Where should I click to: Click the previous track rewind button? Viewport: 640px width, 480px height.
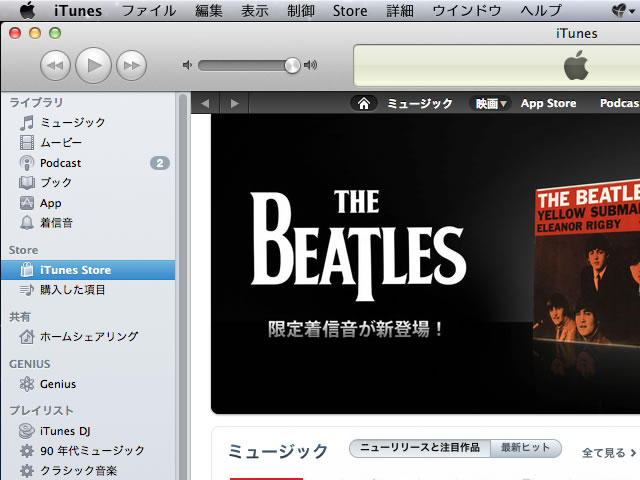tap(55, 65)
